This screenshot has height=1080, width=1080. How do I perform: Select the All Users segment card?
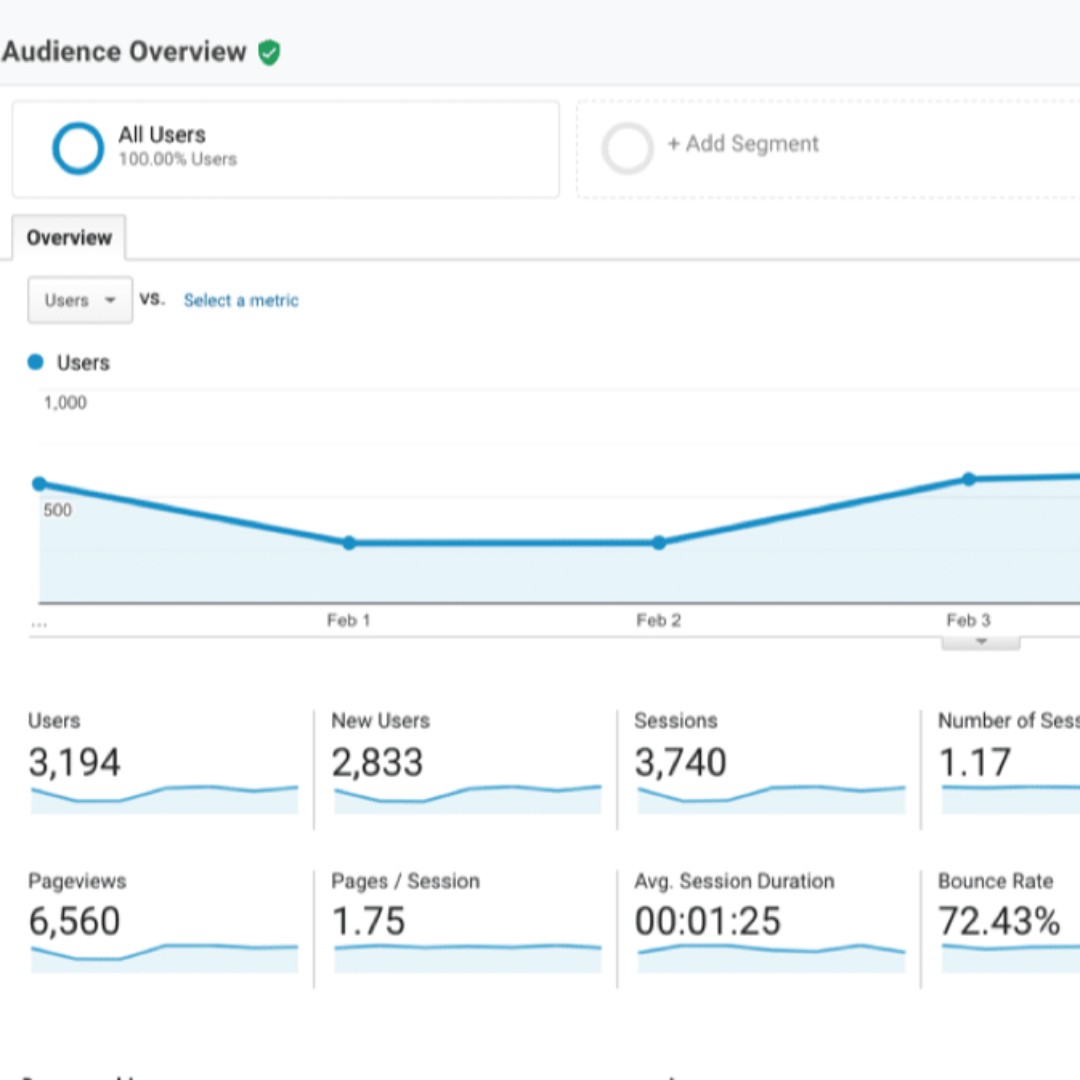click(286, 149)
